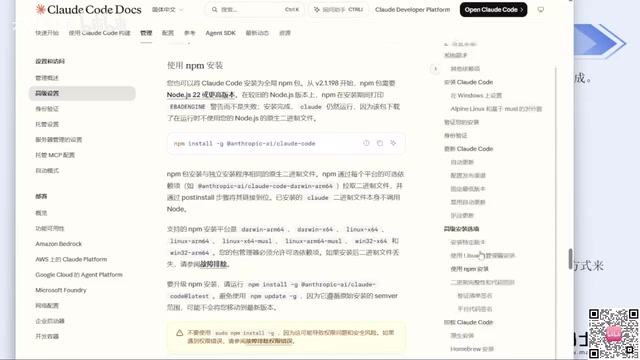Open the 故障排除 link in paragraph
The image size is (640, 360).
click(x=213, y=264)
